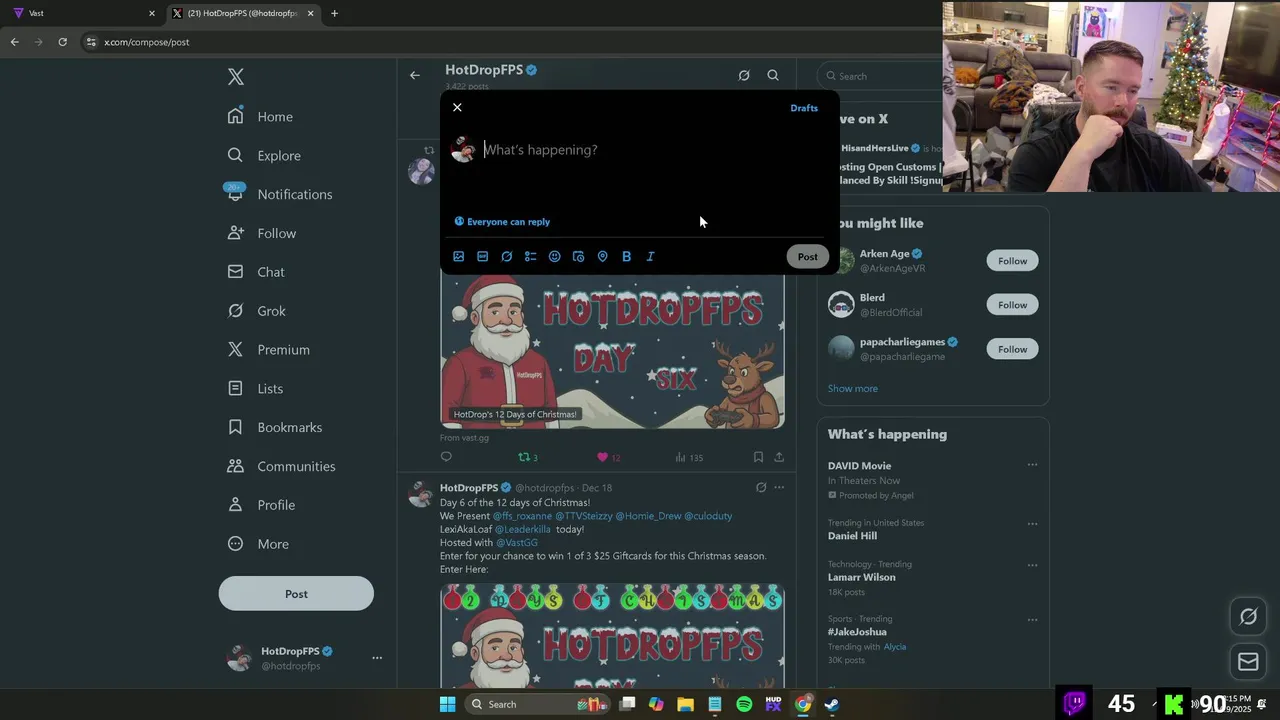
Task: Open the Lamarr Wilson trending topic
Action: tap(861, 577)
